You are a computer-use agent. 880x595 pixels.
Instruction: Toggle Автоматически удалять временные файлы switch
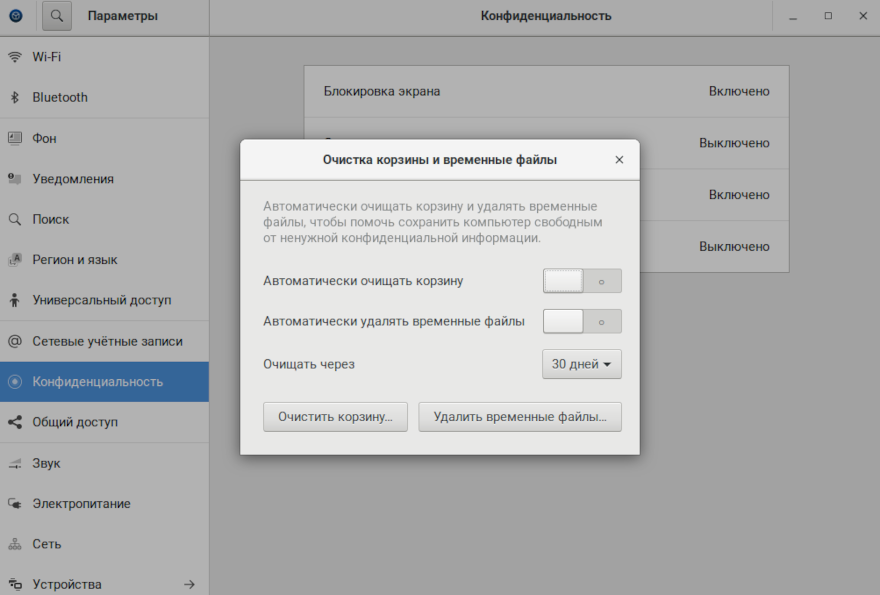[582, 322]
